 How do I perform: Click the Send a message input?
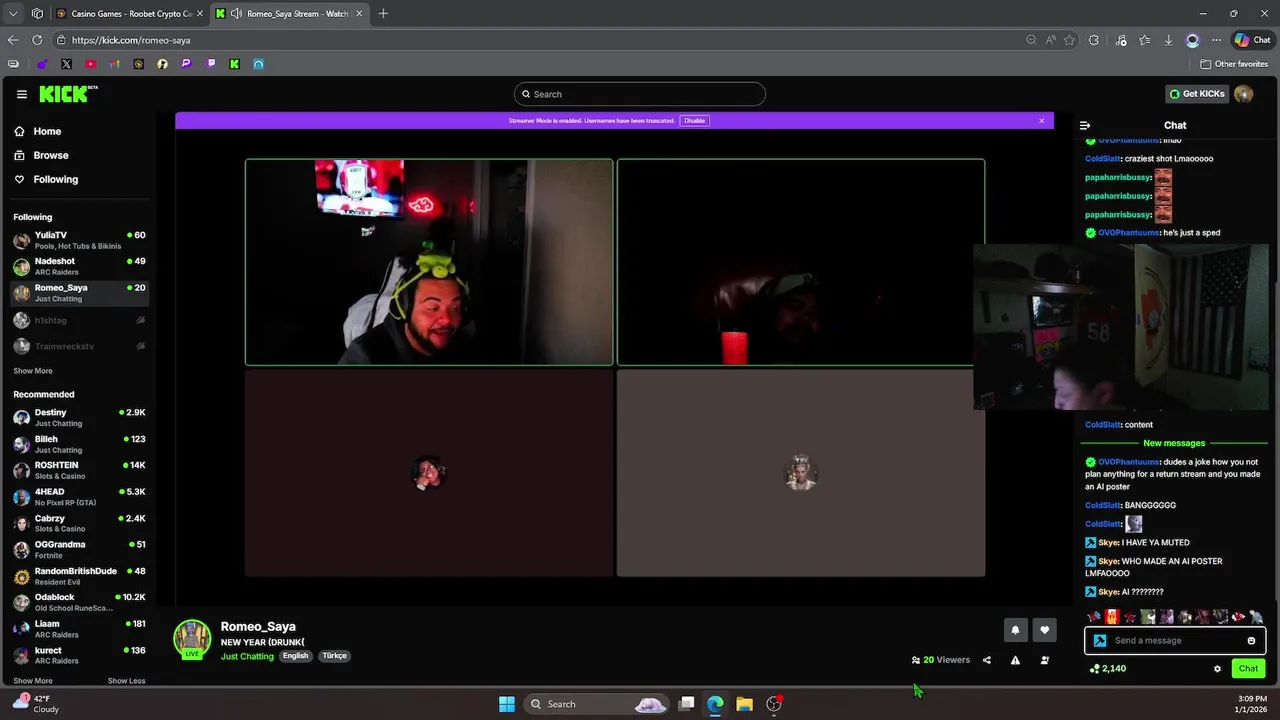click(x=1175, y=641)
